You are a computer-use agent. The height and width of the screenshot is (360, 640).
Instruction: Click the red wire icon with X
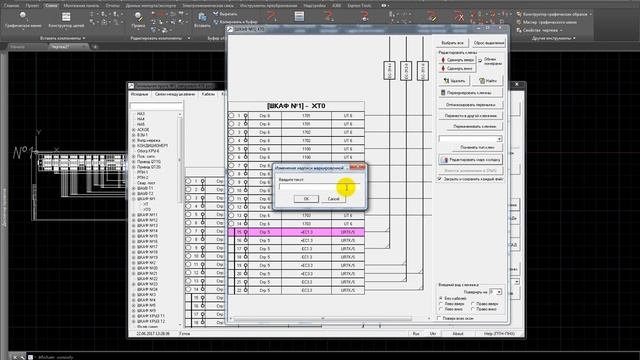coord(459,16)
